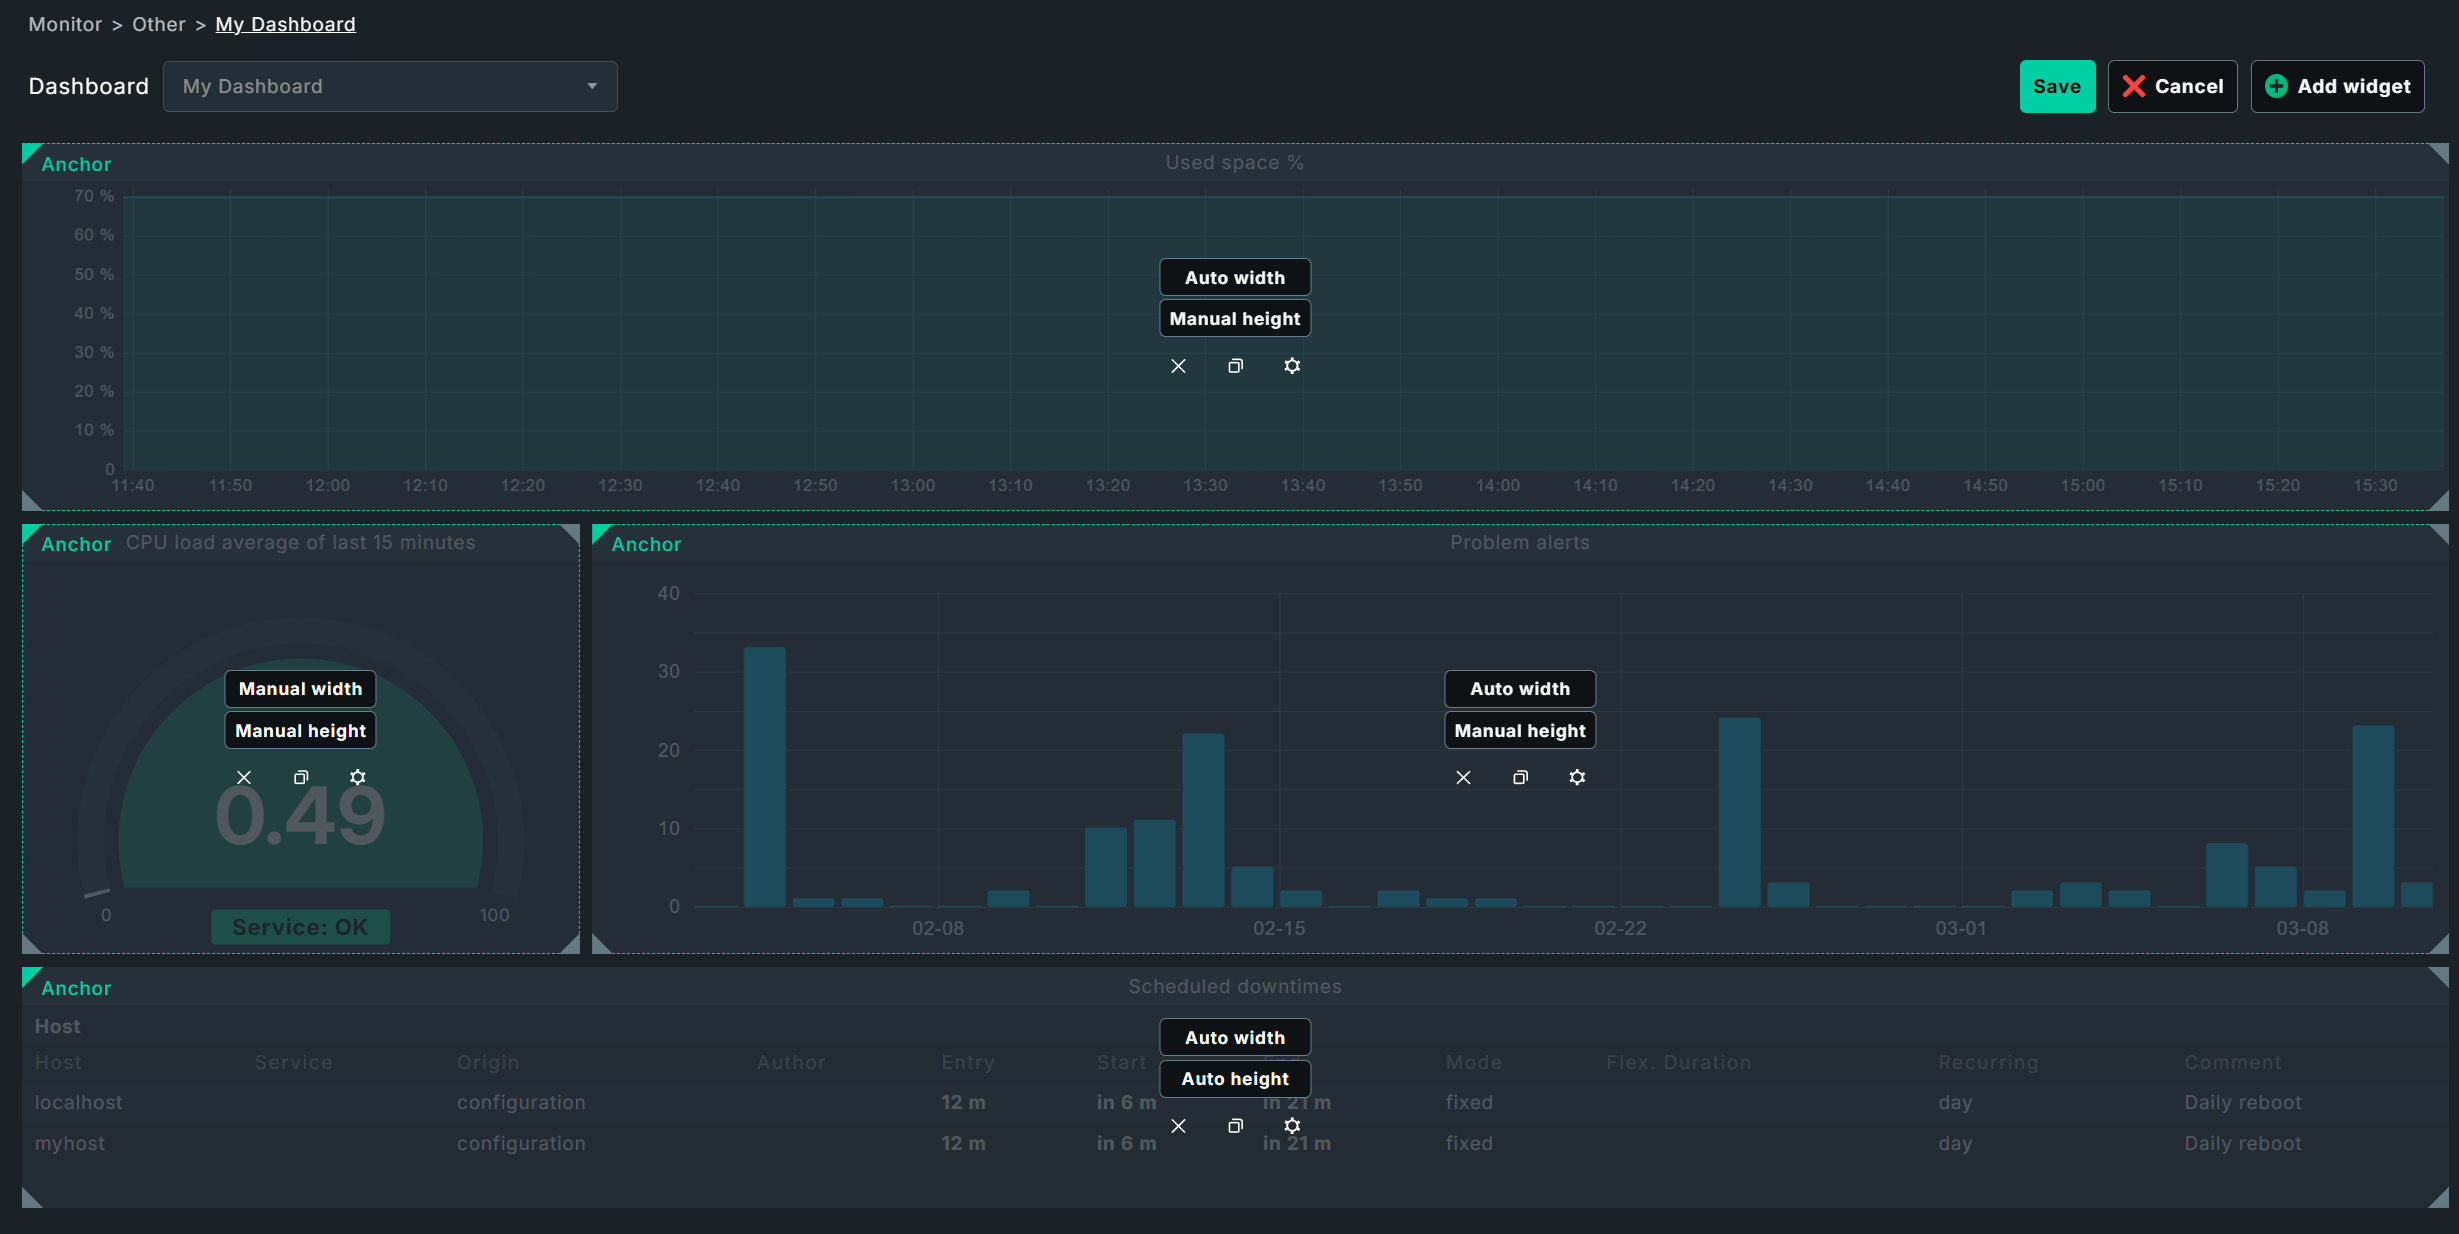2459x1234 pixels.
Task: Open the Other breadcrumb section
Action: [x=158, y=24]
